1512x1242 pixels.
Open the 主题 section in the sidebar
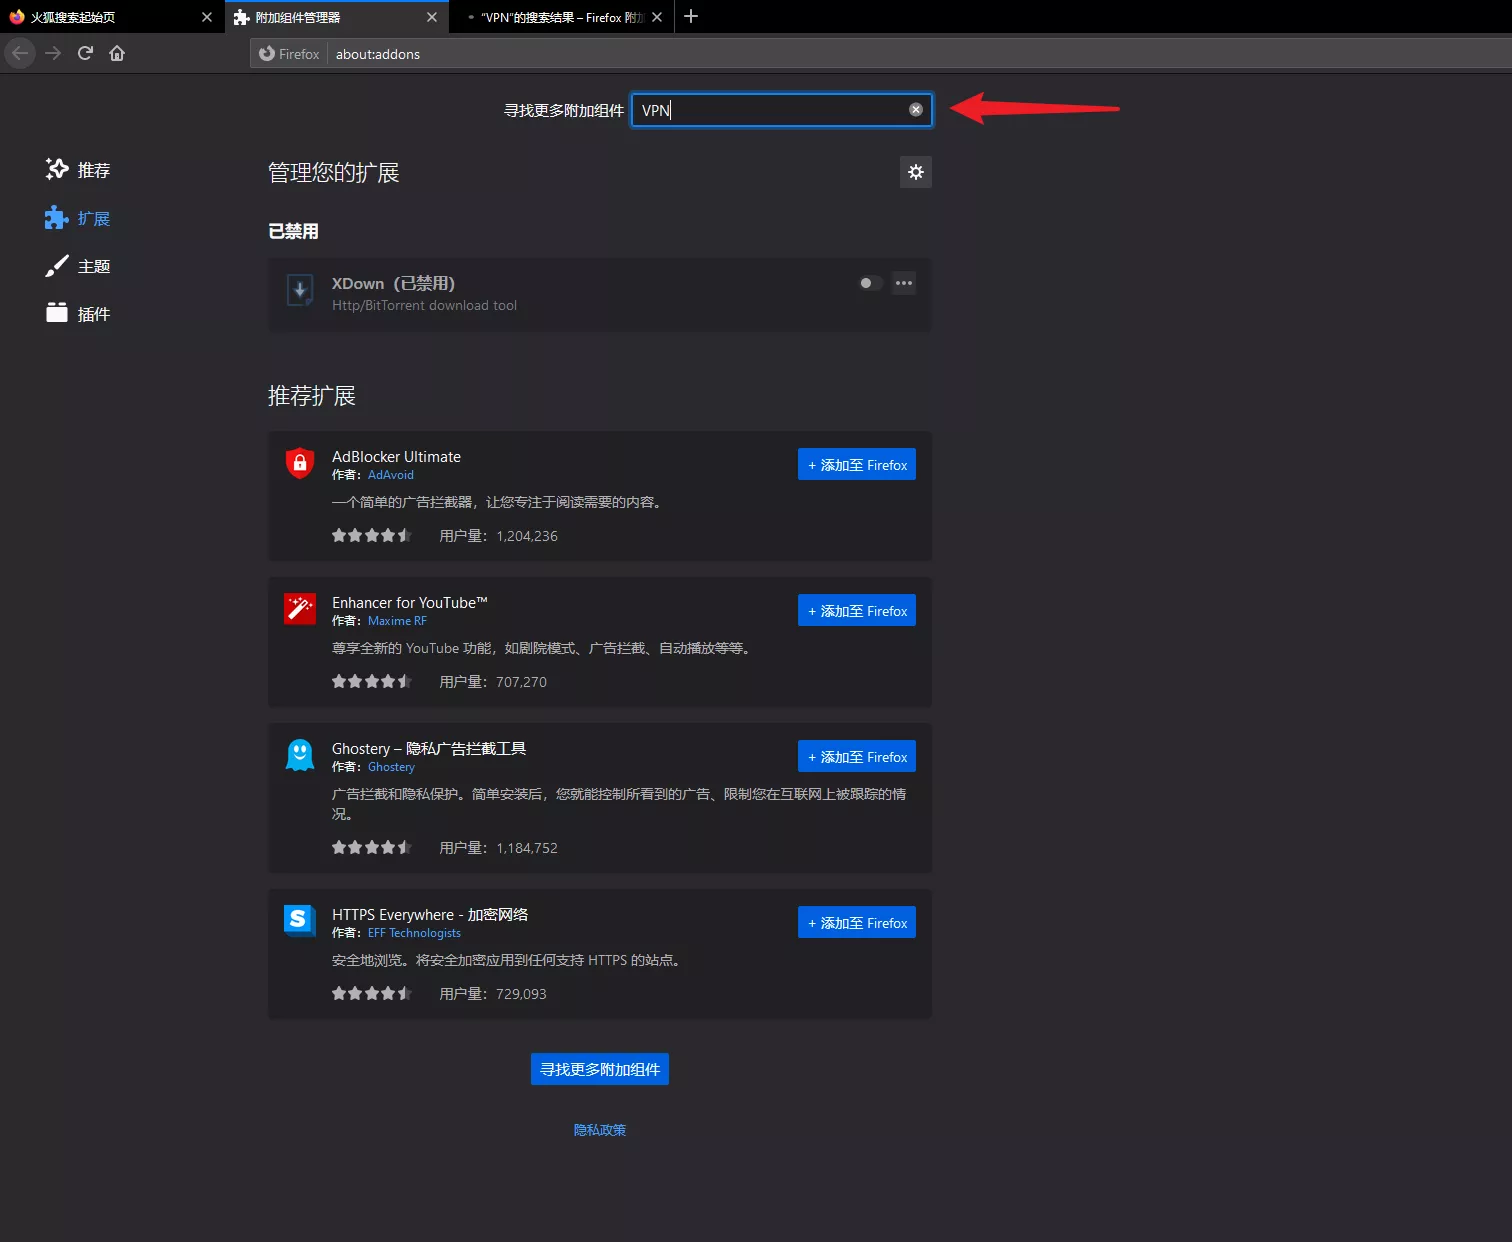coord(78,266)
